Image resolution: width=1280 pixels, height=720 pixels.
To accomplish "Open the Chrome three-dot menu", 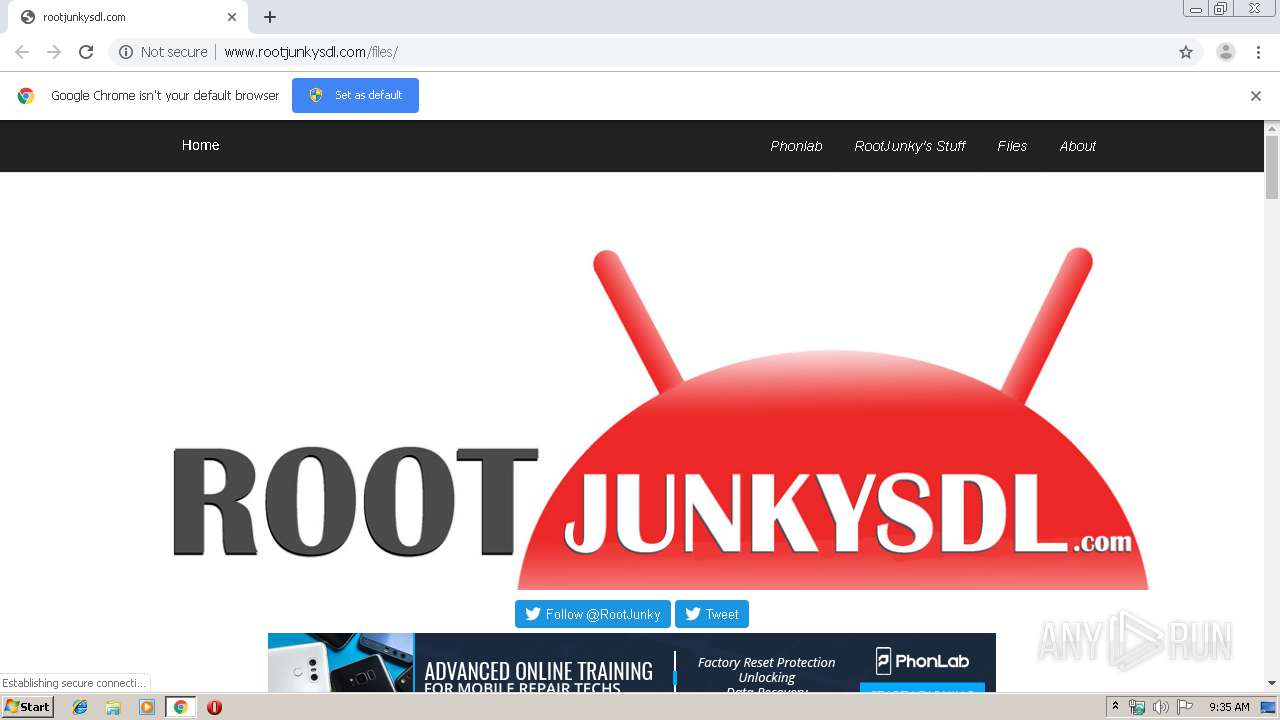I will point(1259,52).
